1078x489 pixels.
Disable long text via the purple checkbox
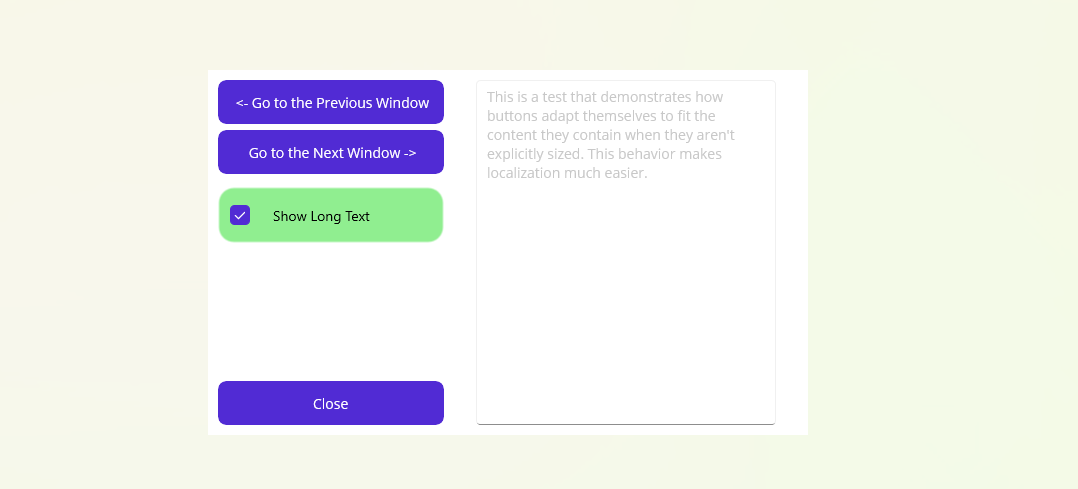pos(240,215)
